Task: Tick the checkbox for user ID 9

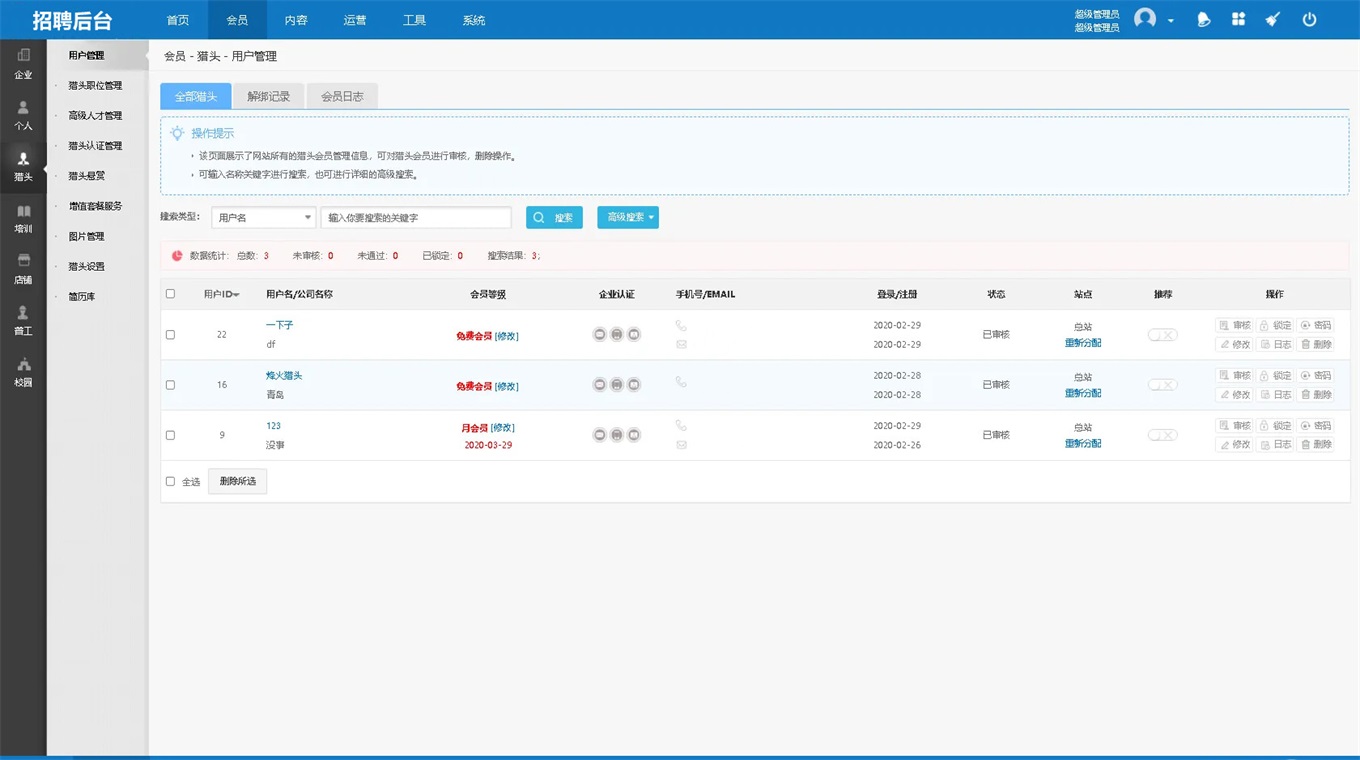Action: (x=170, y=435)
